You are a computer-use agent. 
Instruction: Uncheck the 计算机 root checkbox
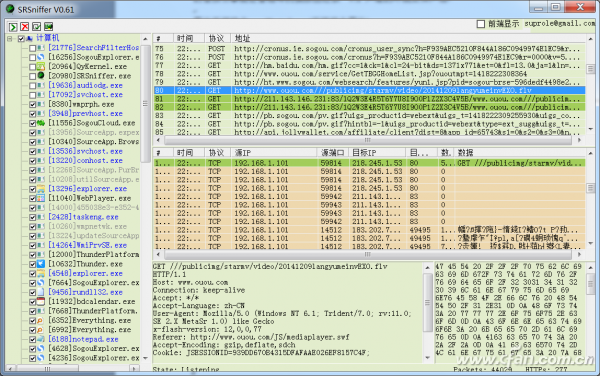click(x=21, y=38)
